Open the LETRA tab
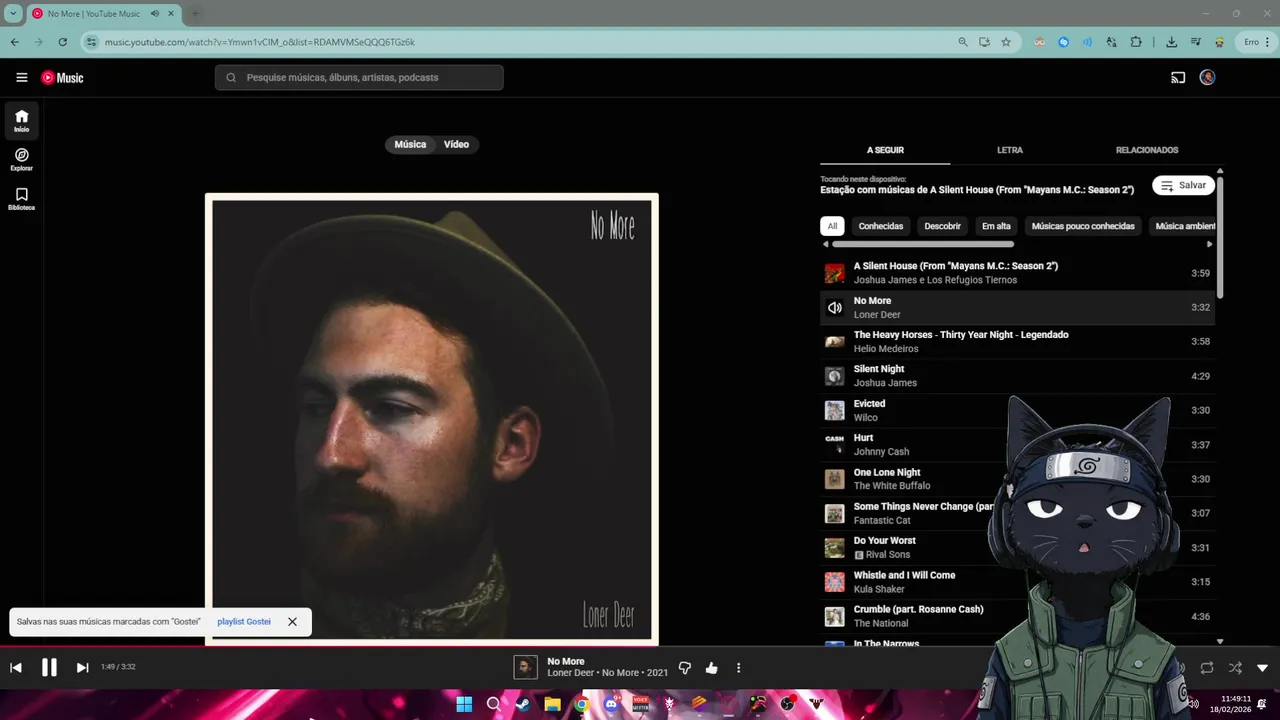Screen dimensions: 1280x720 click(1010, 150)
